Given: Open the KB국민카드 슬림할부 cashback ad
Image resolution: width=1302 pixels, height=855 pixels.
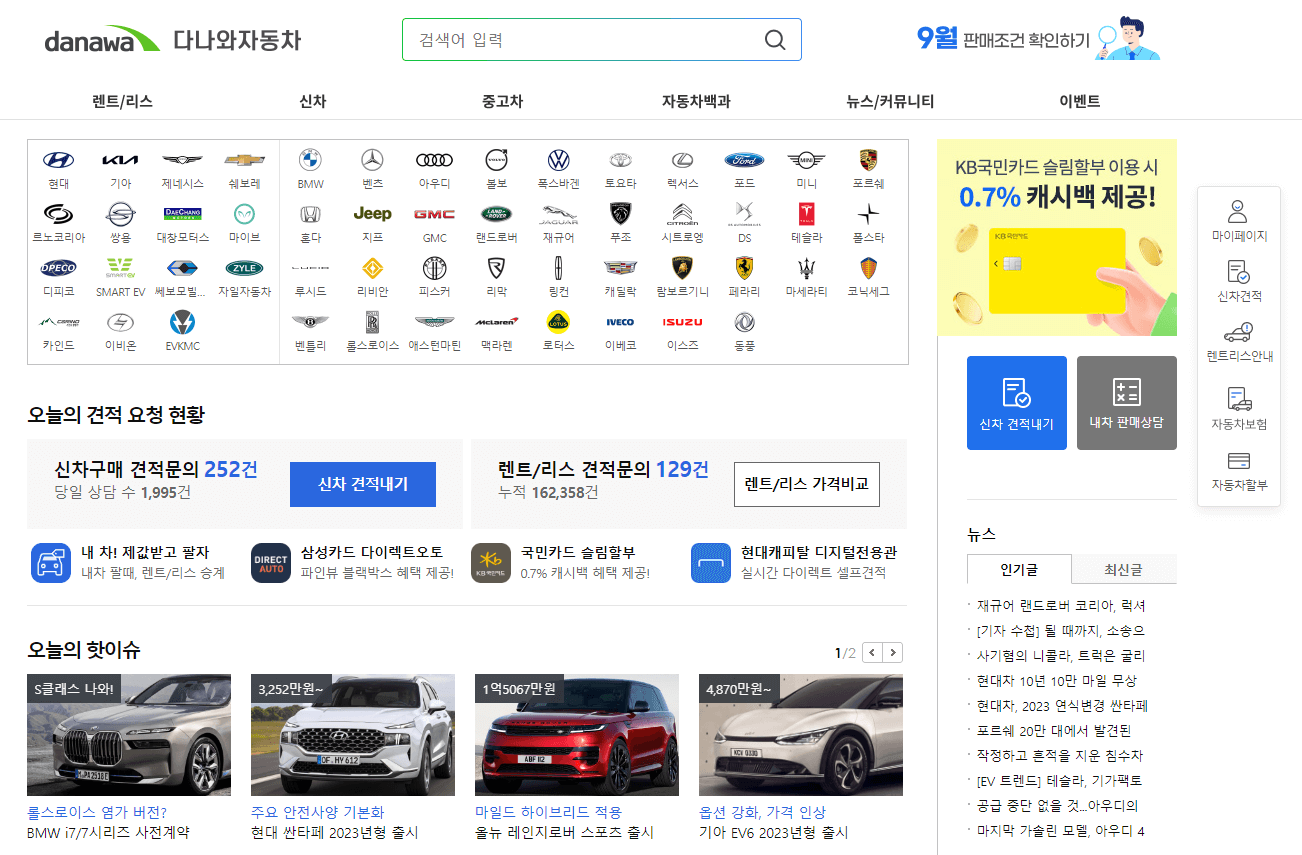Looking at the screenshot, I should click(1057, 238).
